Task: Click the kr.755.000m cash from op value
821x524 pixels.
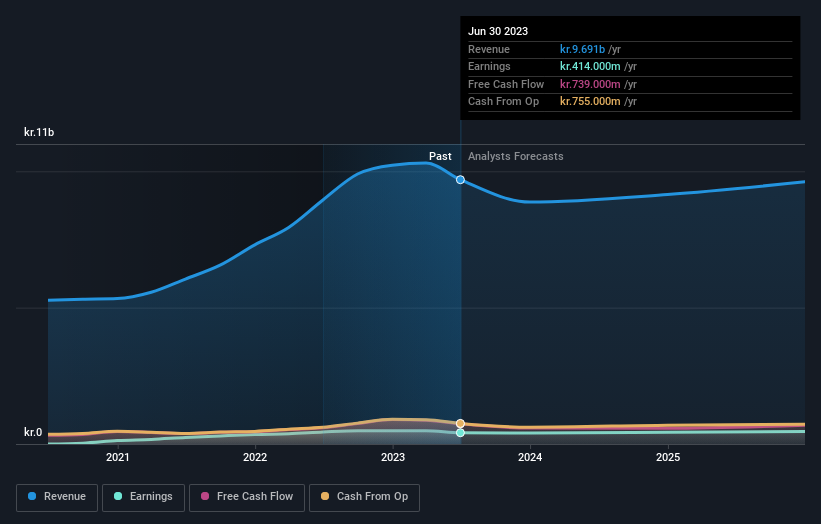Action: [x=590, y=102]
